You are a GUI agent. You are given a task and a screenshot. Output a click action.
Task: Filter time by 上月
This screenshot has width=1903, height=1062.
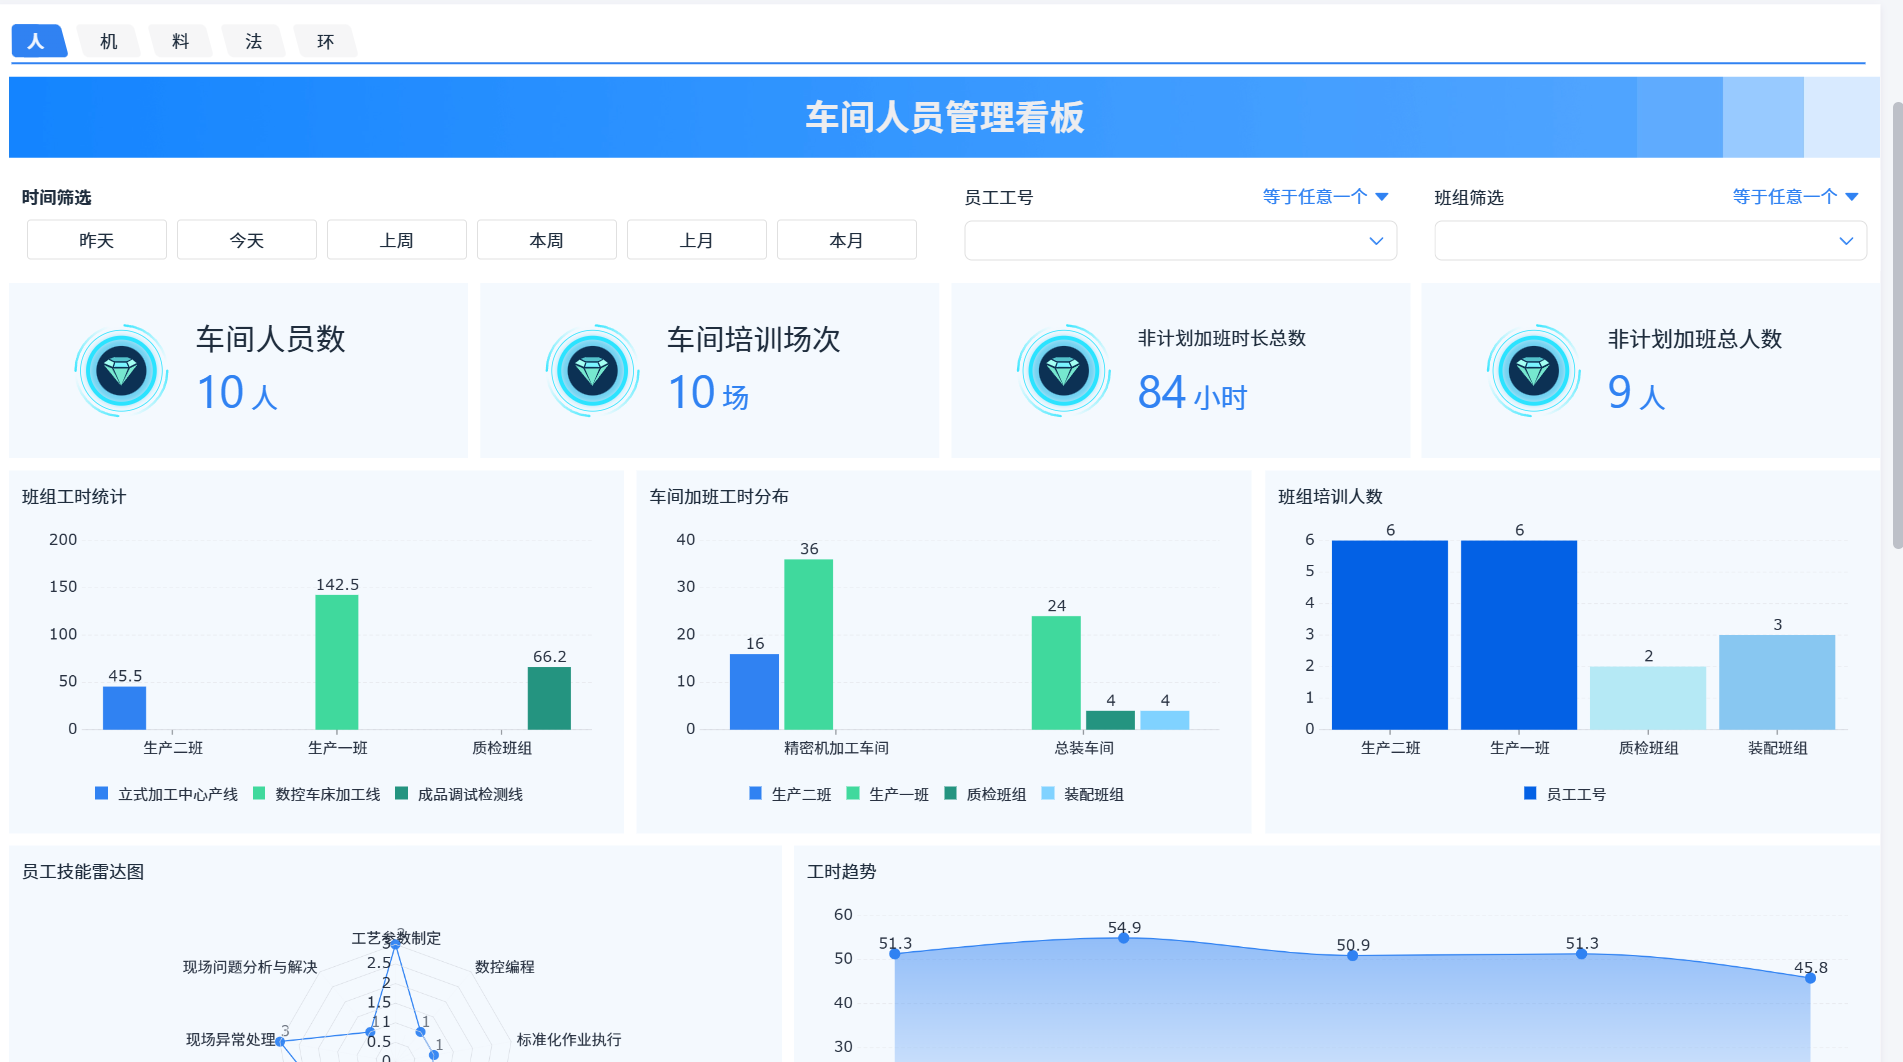[x=697, y=240]
